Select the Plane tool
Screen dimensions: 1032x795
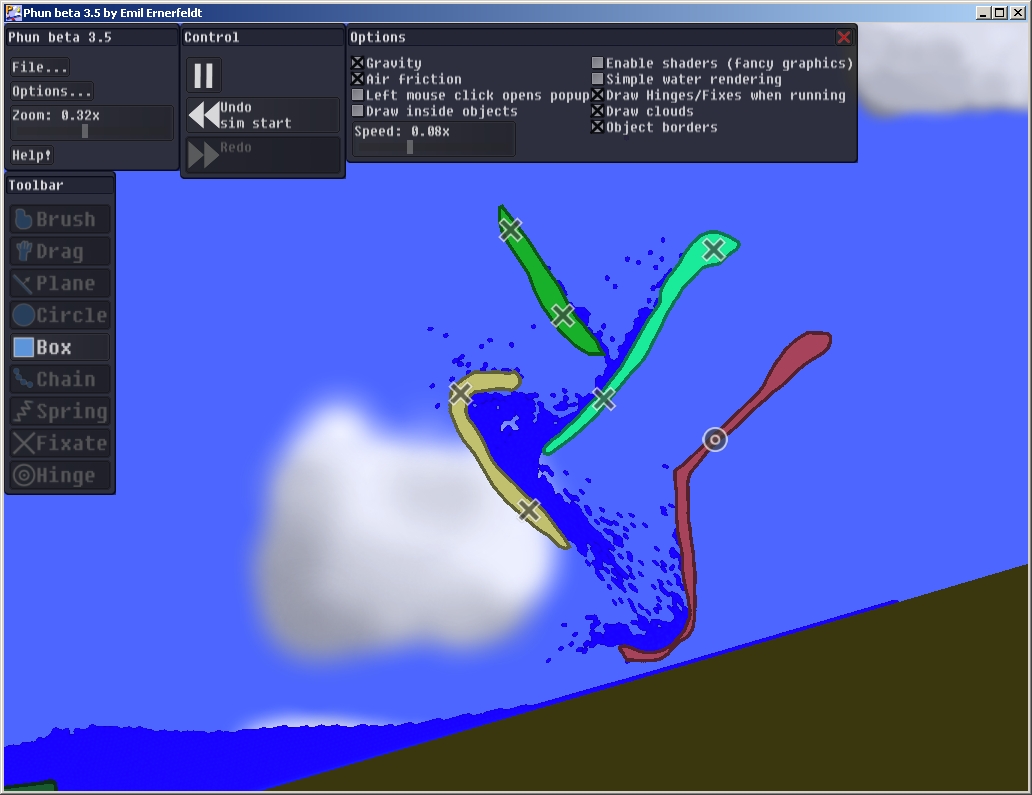[59, 284]
